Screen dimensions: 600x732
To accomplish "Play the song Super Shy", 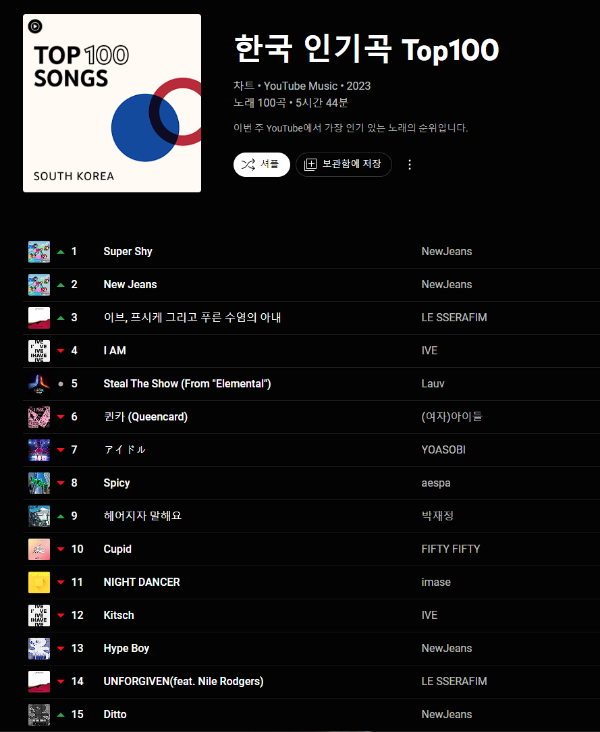I will coord(128,252).
